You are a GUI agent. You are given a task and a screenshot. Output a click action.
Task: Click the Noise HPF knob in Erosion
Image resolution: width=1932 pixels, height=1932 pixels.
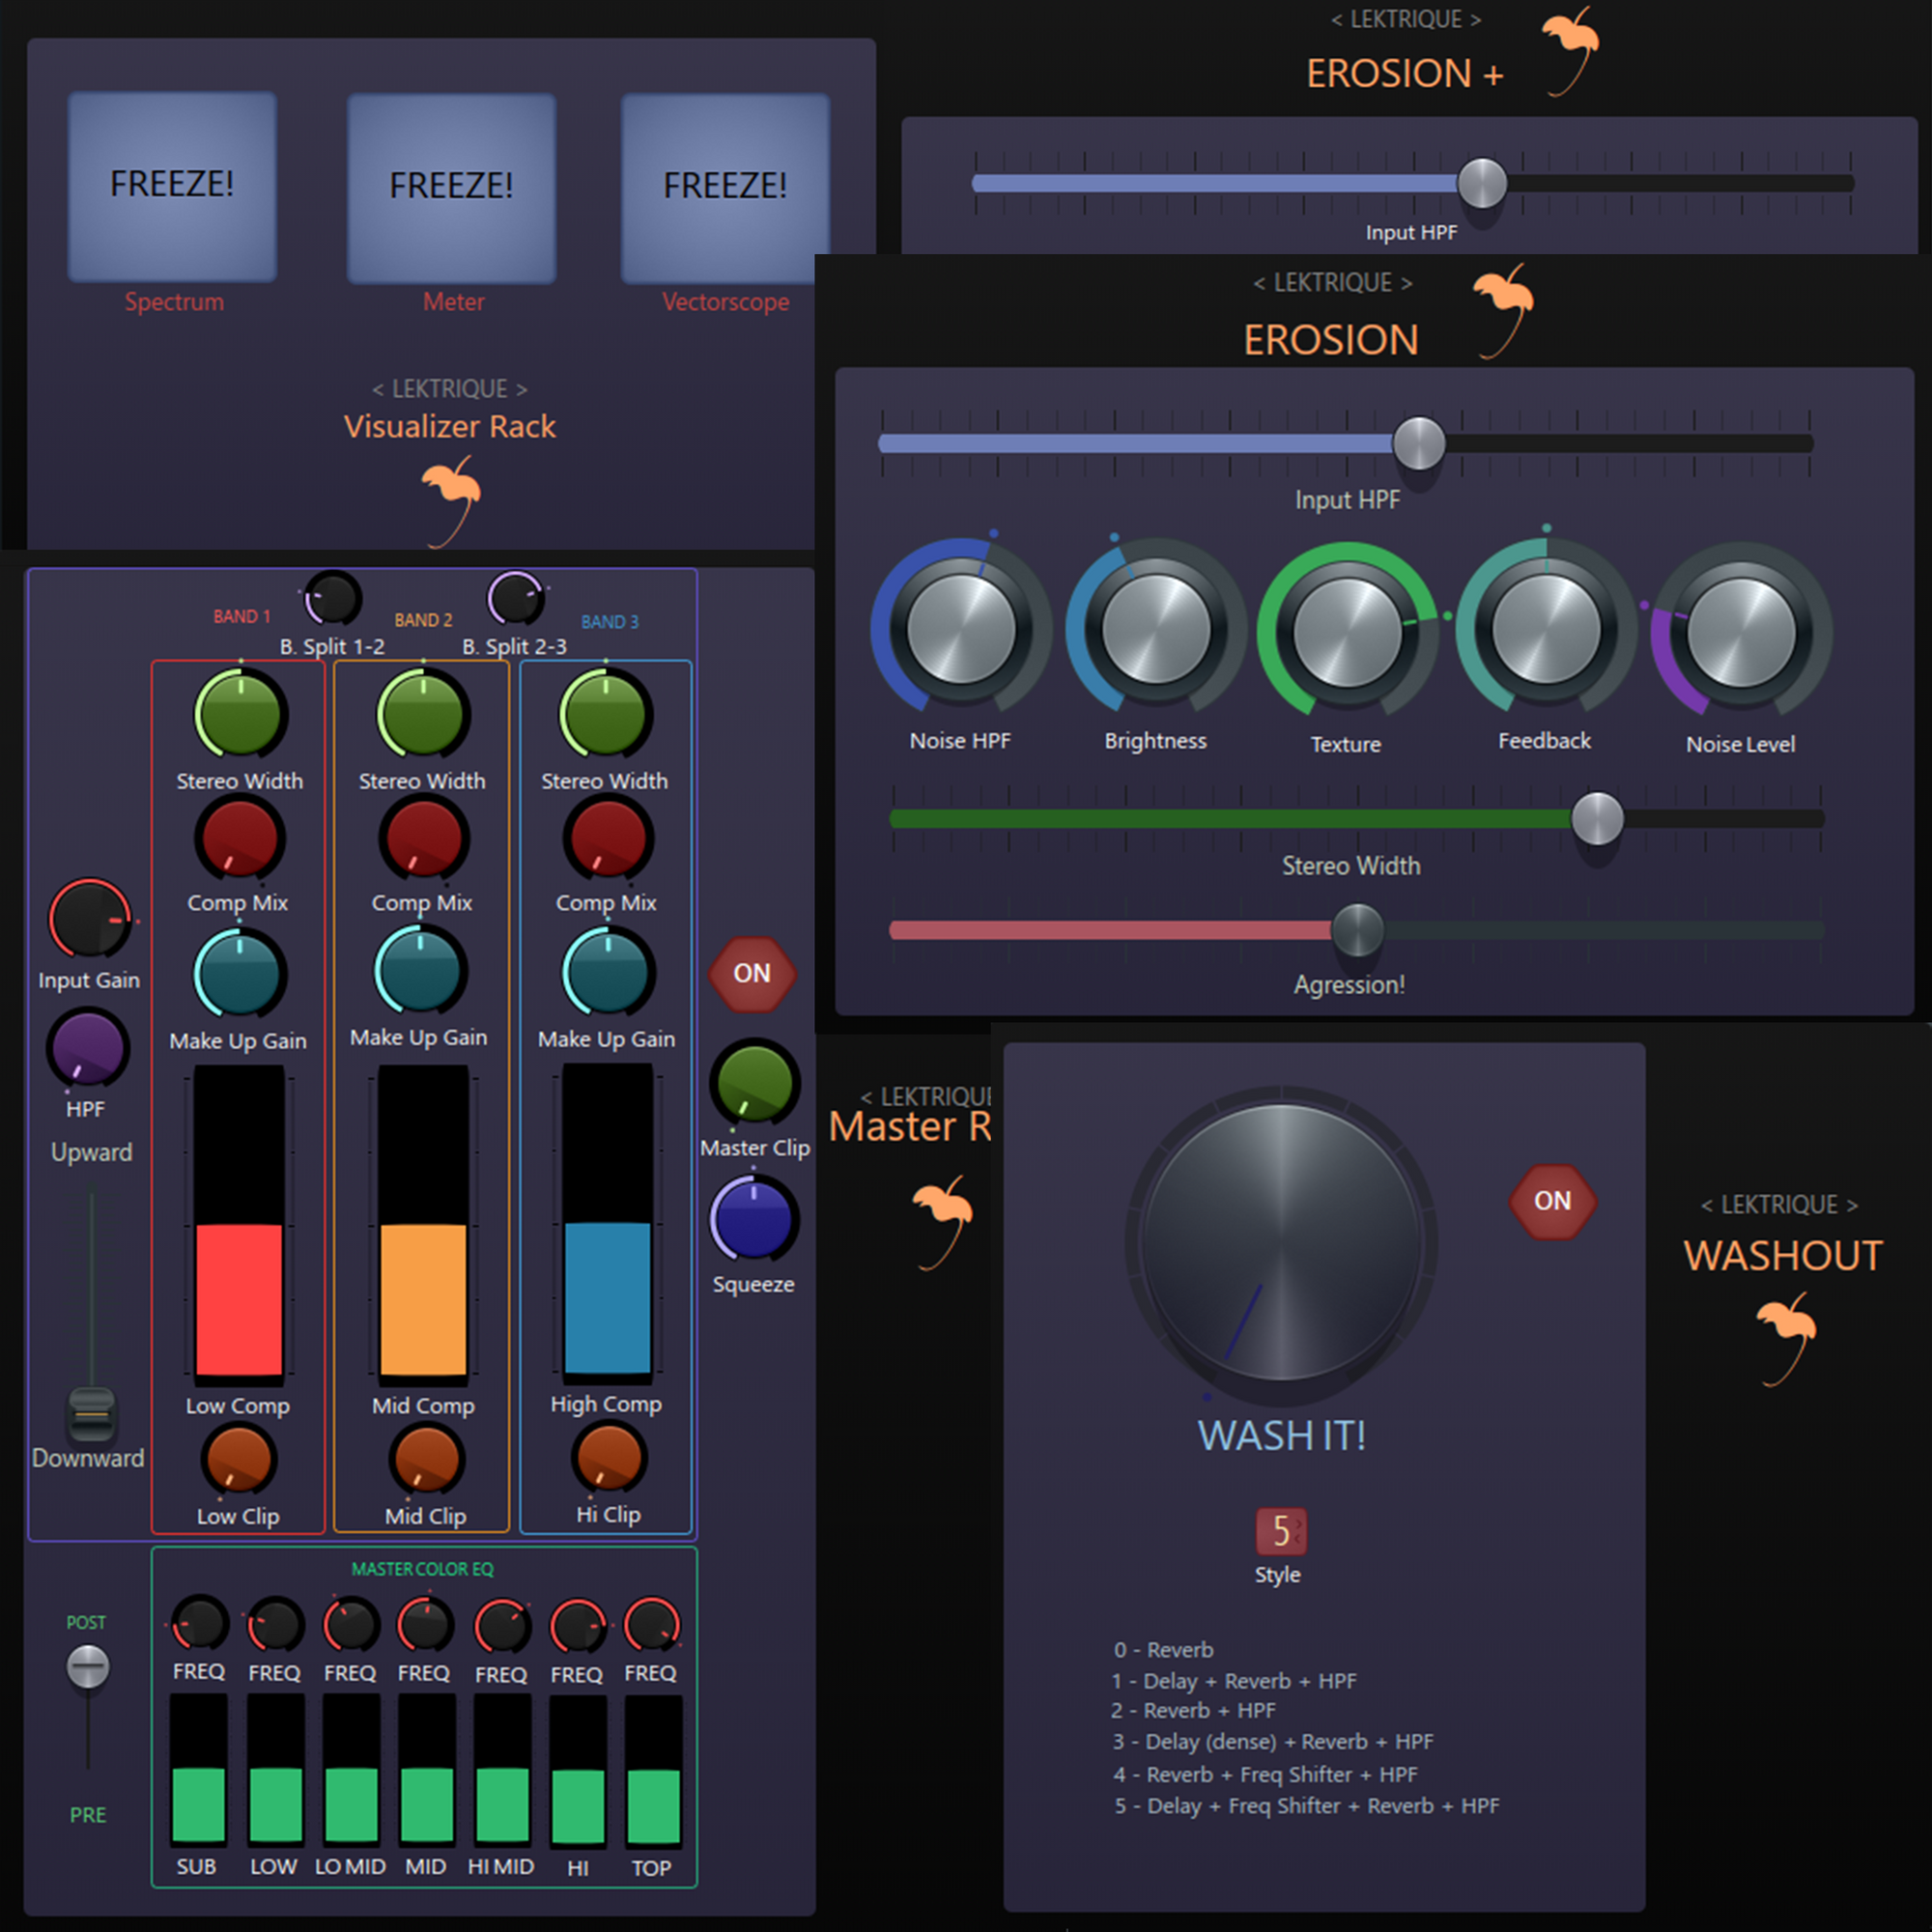pyautogui.click(x=960, y=629)
